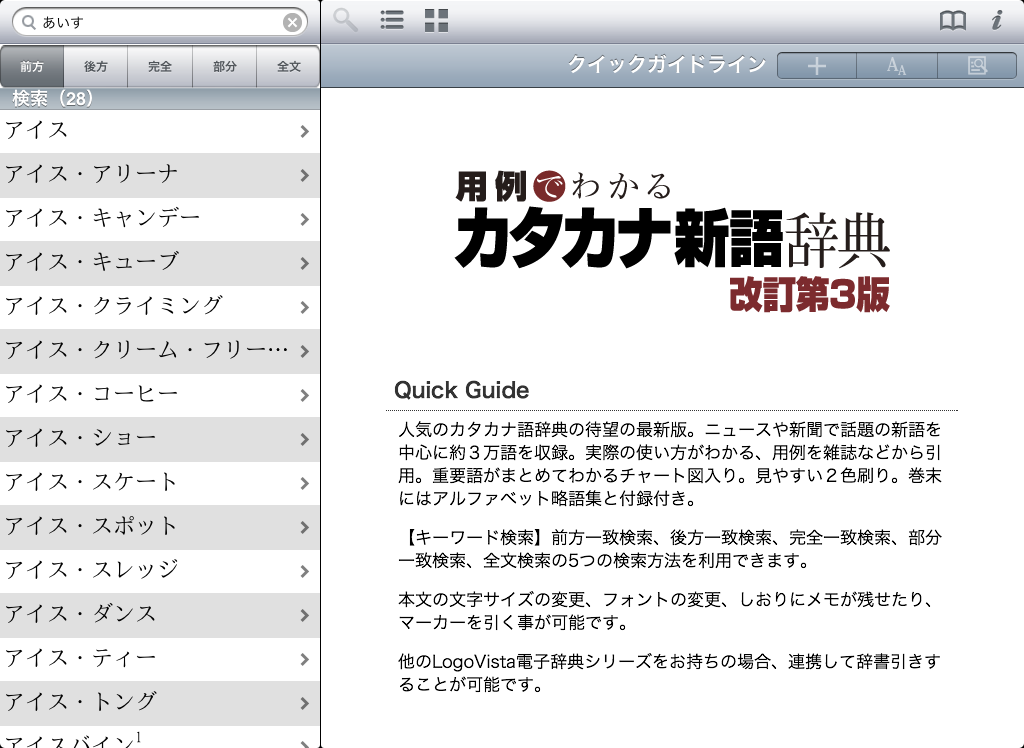Image resolution: width=1024 pixels, height=748 pixels.
Task: Change font size with the AA icon
Action: point(897,66)
